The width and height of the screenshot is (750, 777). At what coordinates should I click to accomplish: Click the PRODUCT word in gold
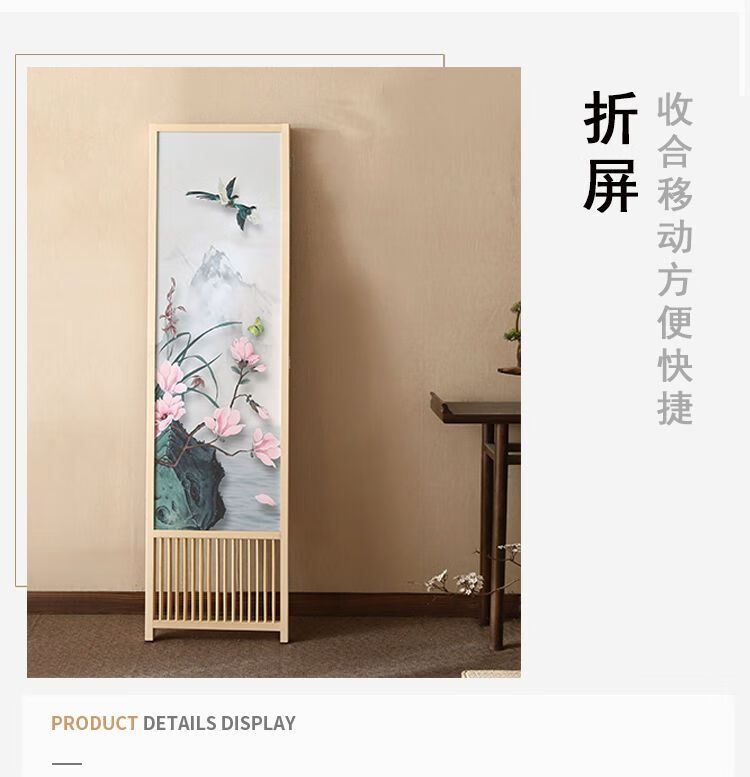pyautogui.click(x=94, y=723)
